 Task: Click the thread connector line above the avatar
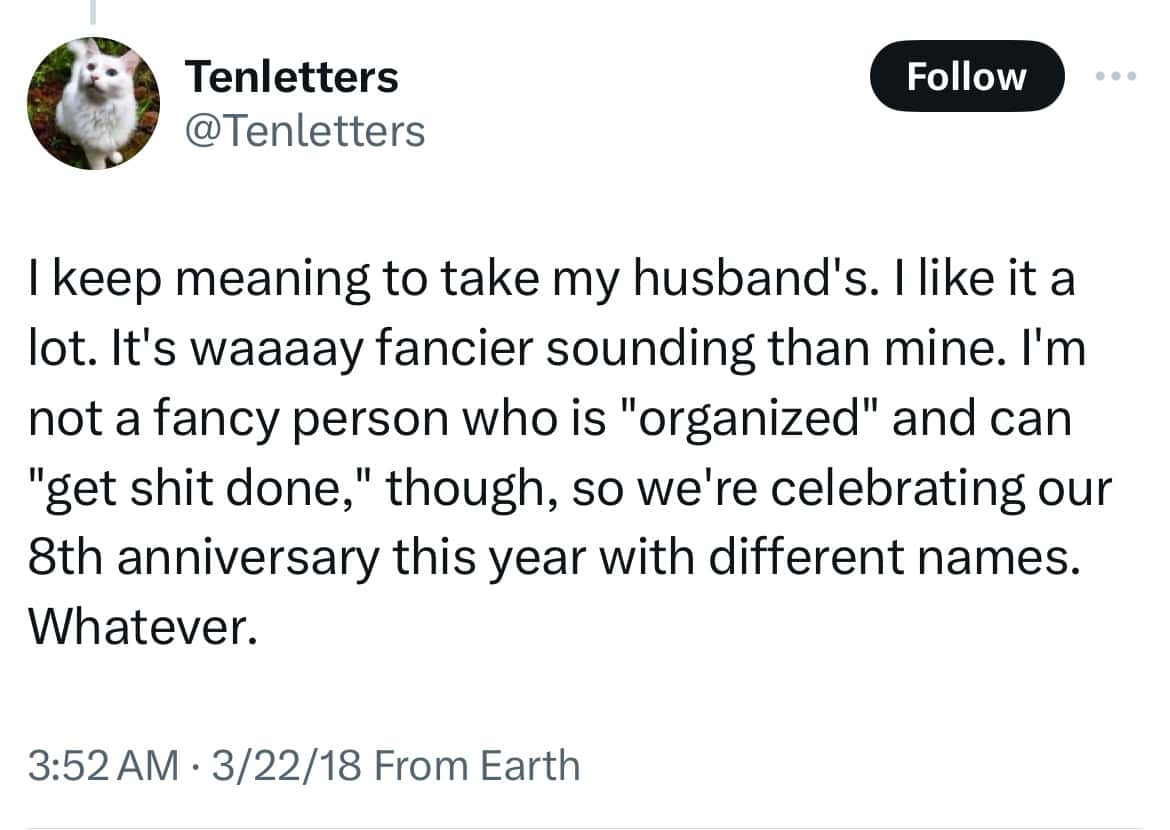pos(93,11)
